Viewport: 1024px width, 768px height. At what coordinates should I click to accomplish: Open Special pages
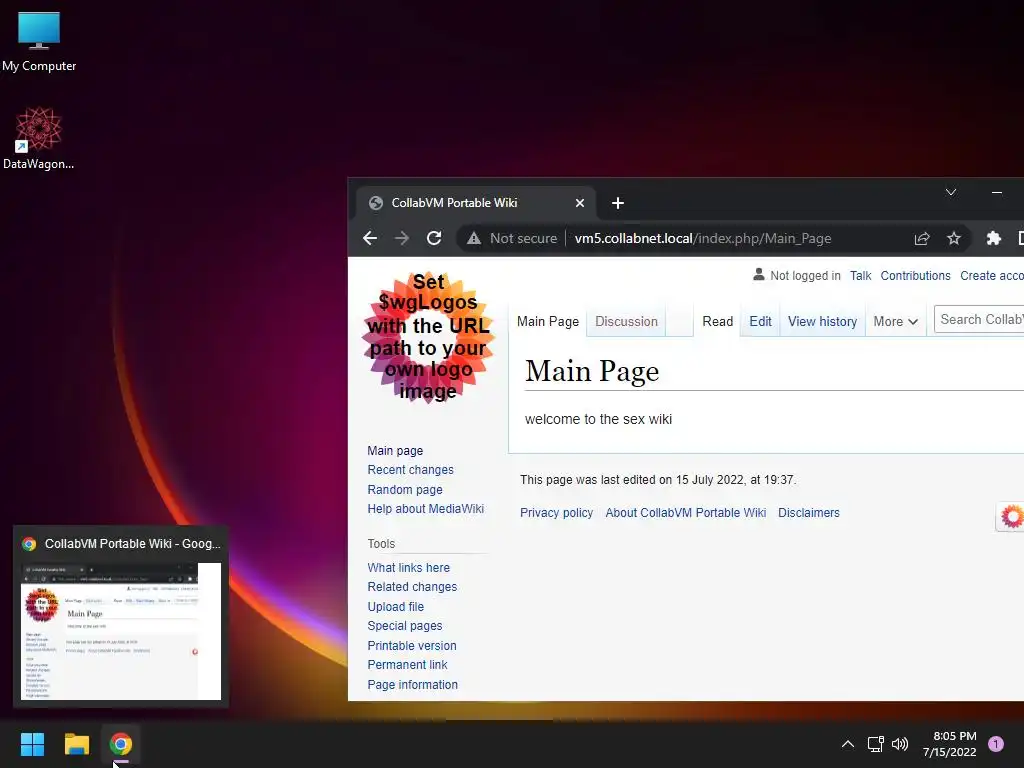pyautogui.click(x=404, y=626)
